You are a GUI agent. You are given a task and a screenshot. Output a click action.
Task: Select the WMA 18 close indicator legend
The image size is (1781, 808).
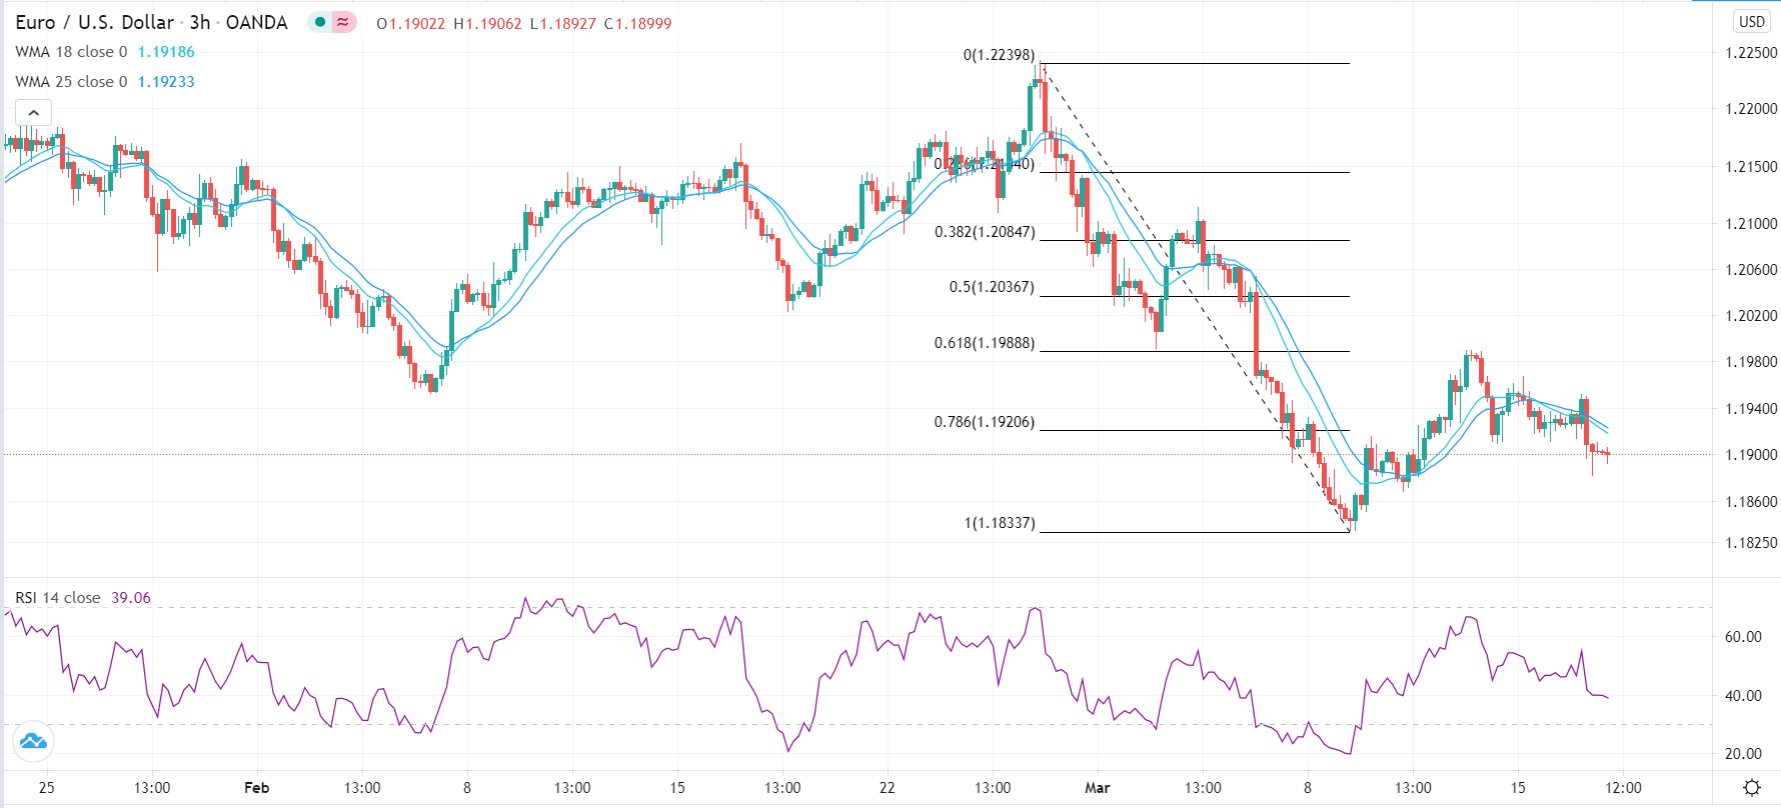coord(70,53)
